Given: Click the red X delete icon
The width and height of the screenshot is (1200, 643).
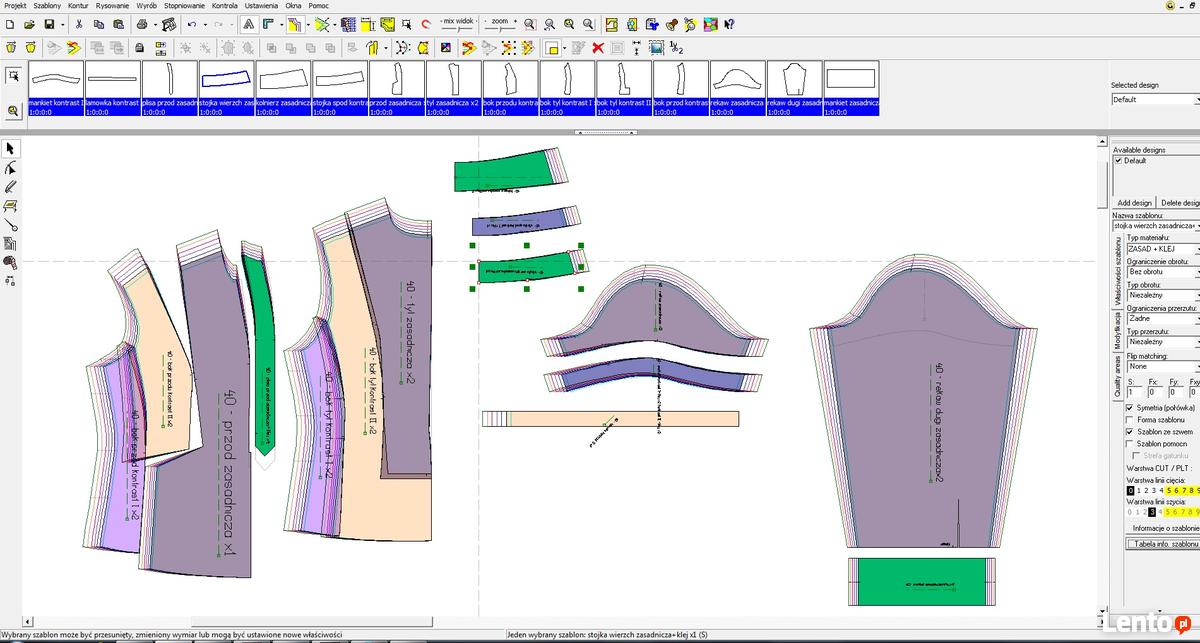Looking at the screenshot, I should click(x=598, y=47).
